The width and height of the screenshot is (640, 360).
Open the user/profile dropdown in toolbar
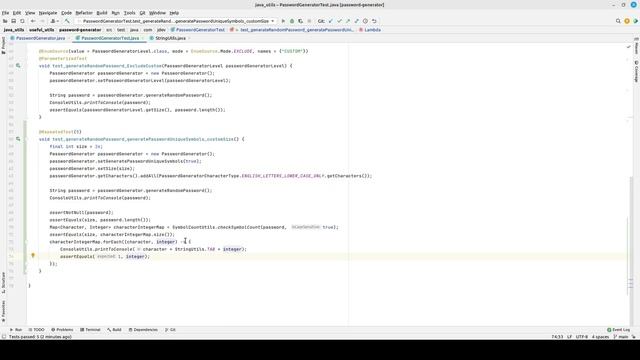tap(55, 21)
